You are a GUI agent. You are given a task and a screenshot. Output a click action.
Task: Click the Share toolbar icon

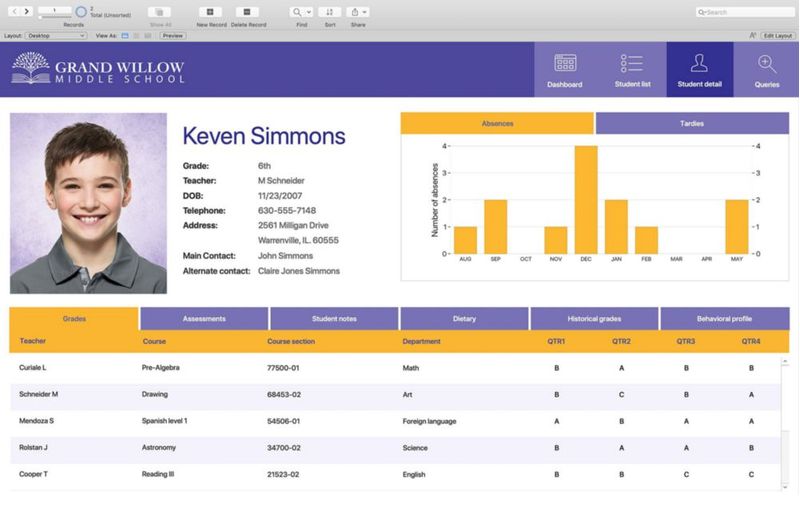coord(354,12)
